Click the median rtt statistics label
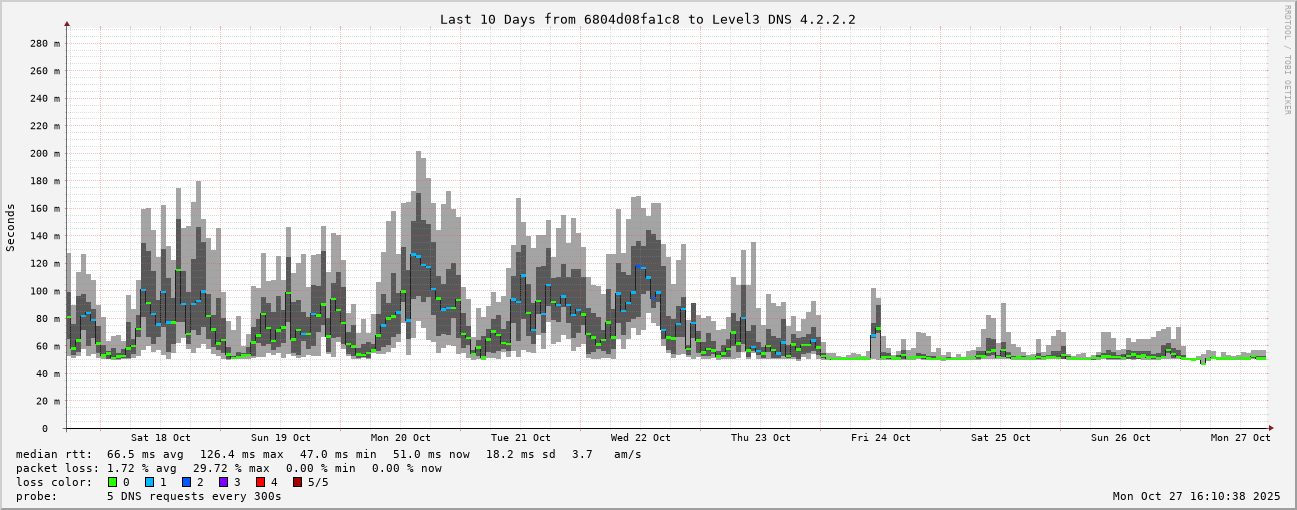1297x510 pixels. pyautogui.click(x=53, y=454)
